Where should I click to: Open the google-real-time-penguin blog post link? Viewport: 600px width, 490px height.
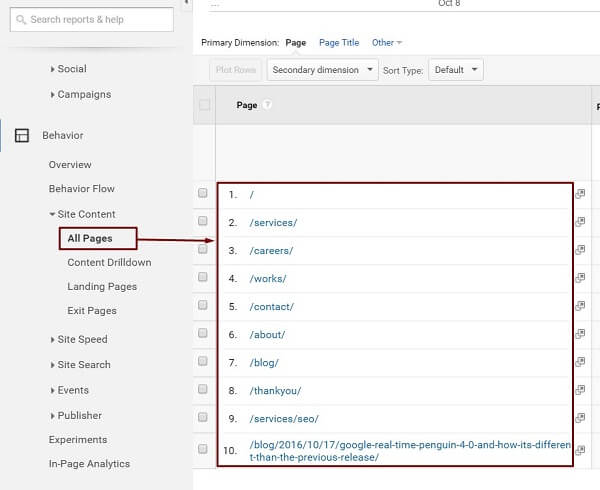(410, 451)
